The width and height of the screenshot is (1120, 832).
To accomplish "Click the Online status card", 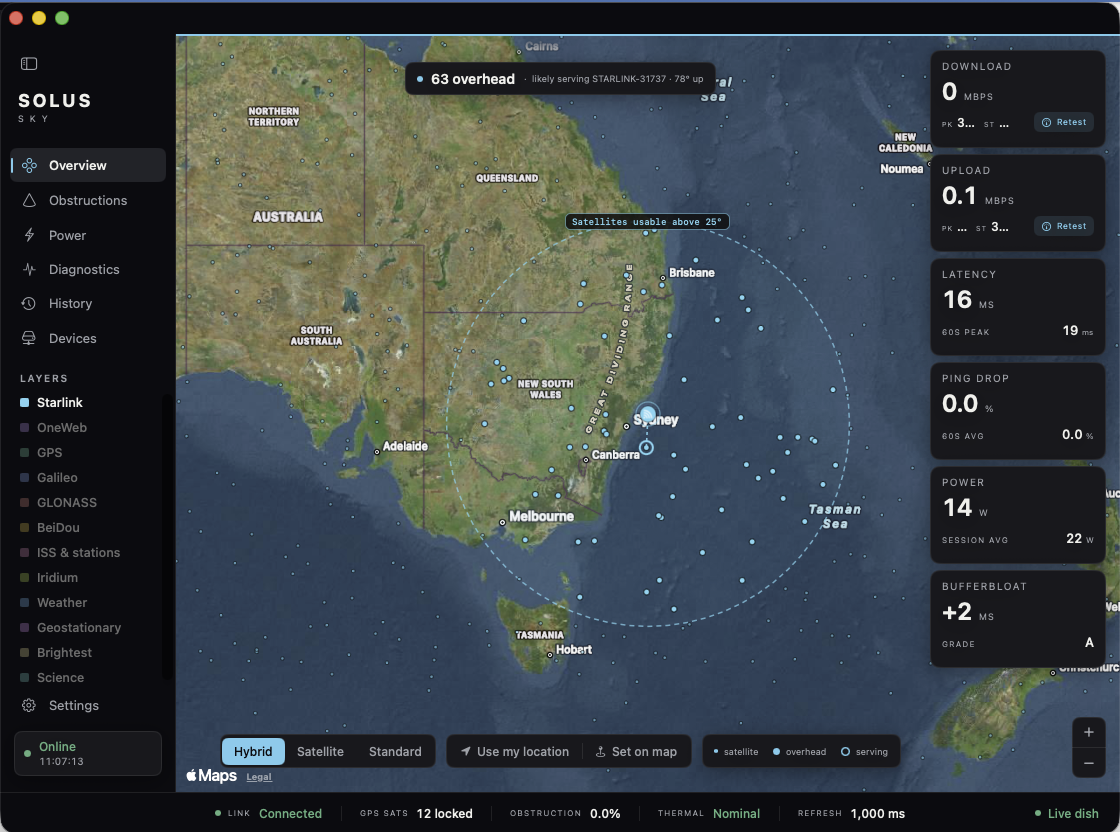I will [88, 753].
